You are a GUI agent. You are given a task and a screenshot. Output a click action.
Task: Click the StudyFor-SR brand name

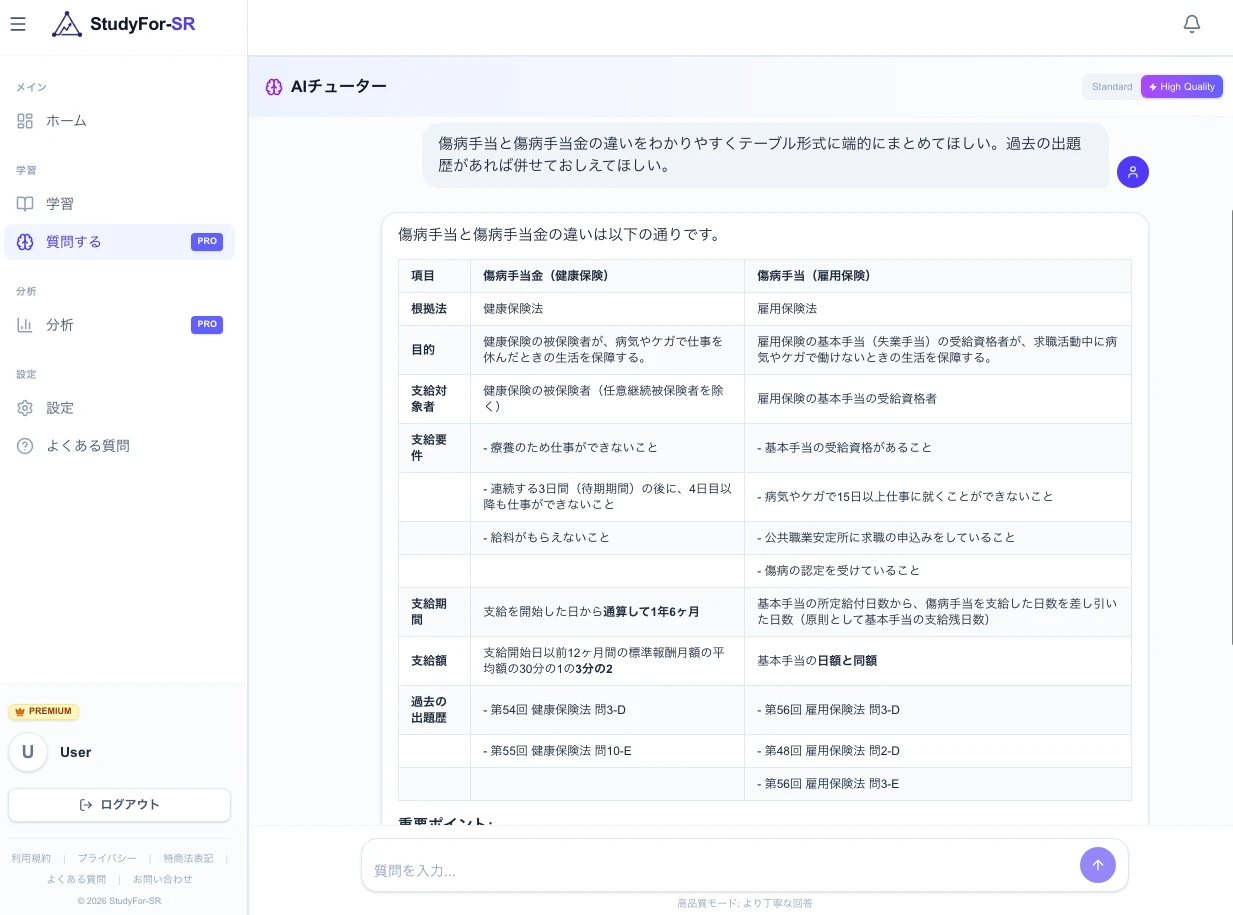pos(143,24)
